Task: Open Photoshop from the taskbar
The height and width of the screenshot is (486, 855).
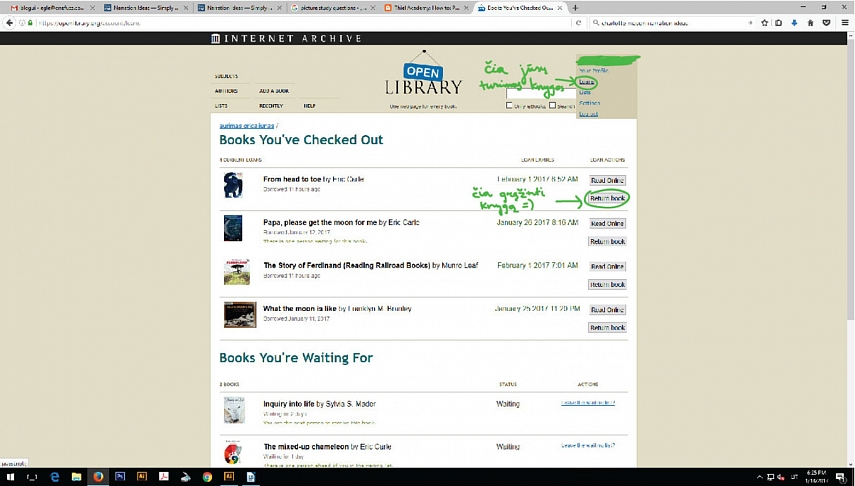Action: click(120, 477)
